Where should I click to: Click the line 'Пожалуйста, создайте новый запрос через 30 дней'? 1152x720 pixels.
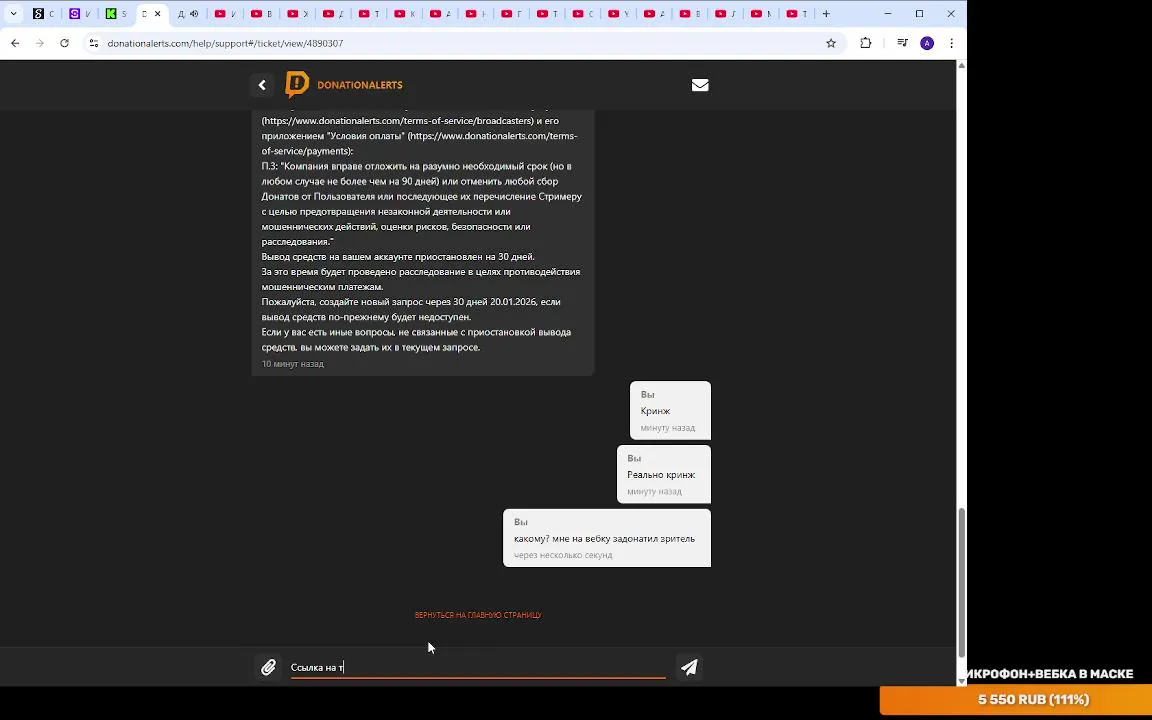pos(411,302)
